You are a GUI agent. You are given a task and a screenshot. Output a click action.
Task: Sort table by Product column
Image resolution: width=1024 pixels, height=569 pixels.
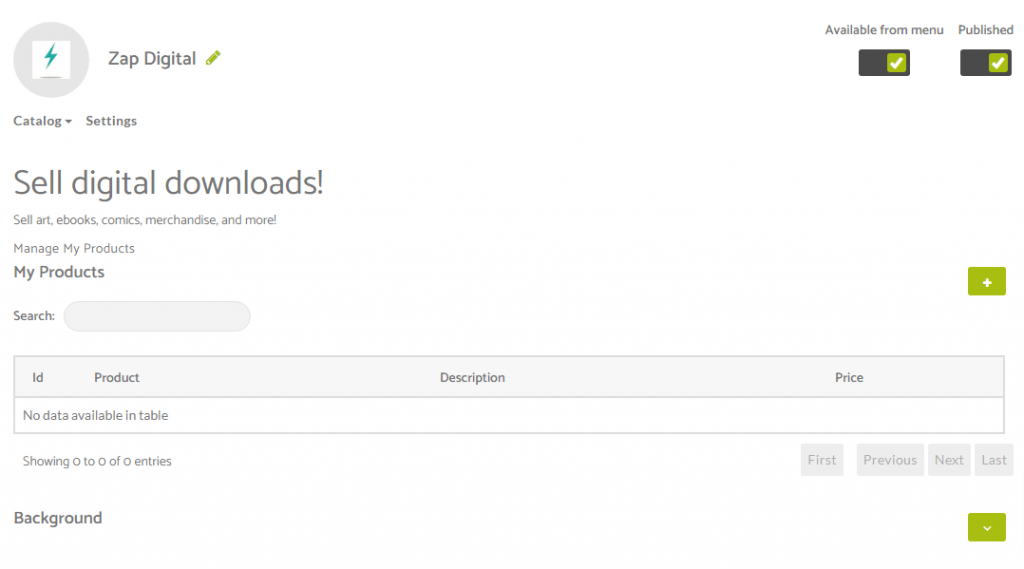point(116,378)
